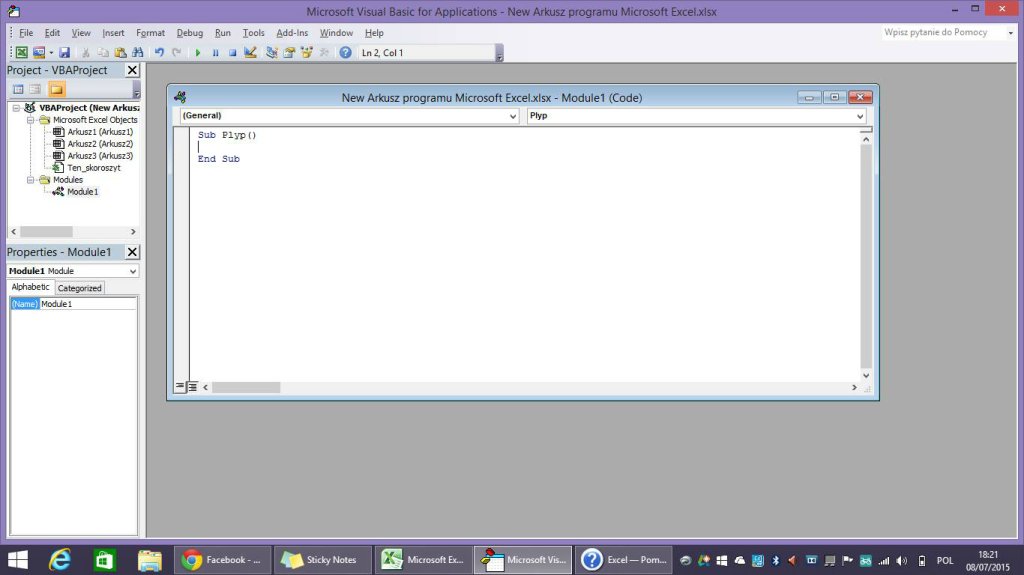Save the workbook with the floppy icon

tap(64, 52)
